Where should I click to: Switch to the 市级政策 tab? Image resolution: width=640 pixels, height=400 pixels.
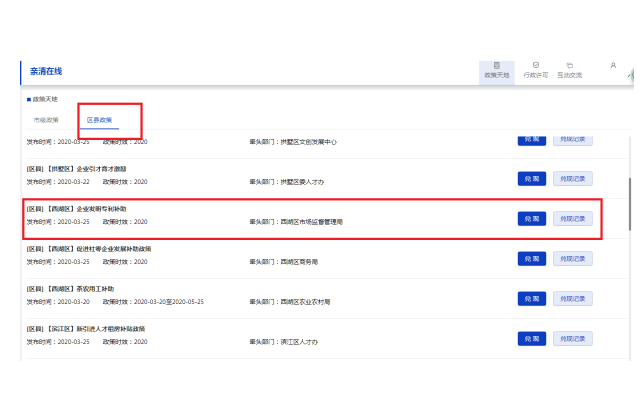46,120
